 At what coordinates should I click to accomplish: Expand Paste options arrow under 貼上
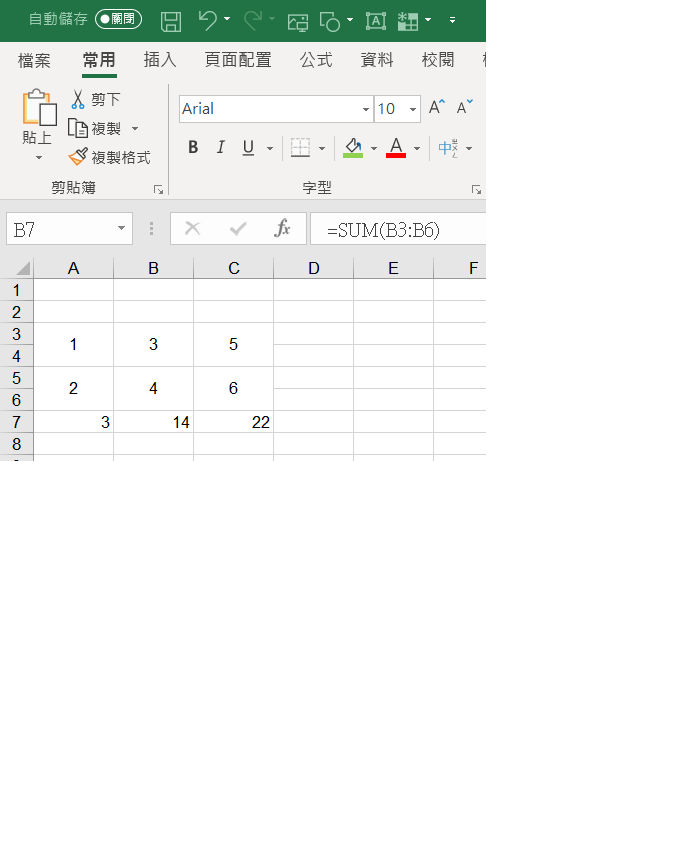point(39,158)
